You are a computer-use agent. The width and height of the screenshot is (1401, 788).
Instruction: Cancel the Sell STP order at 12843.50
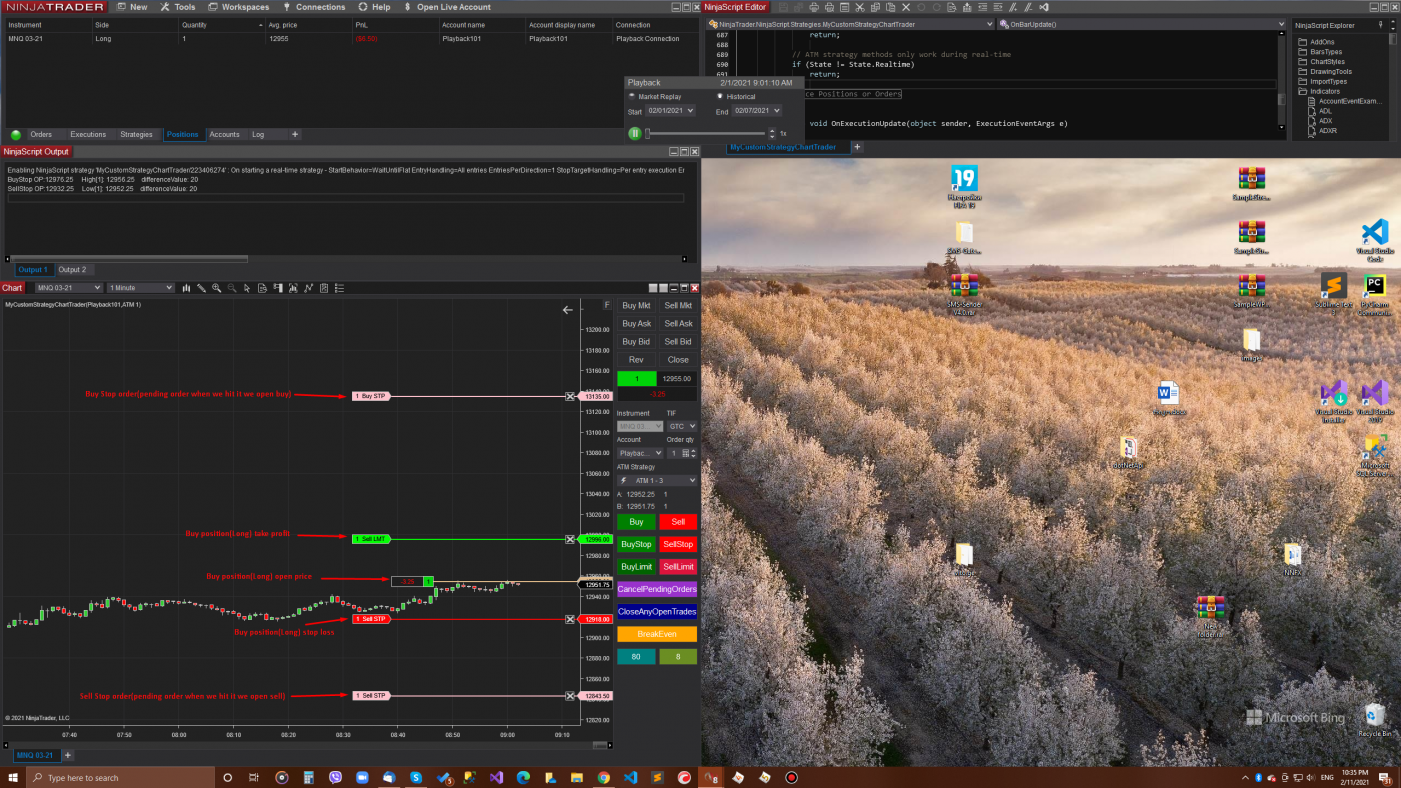570,695
